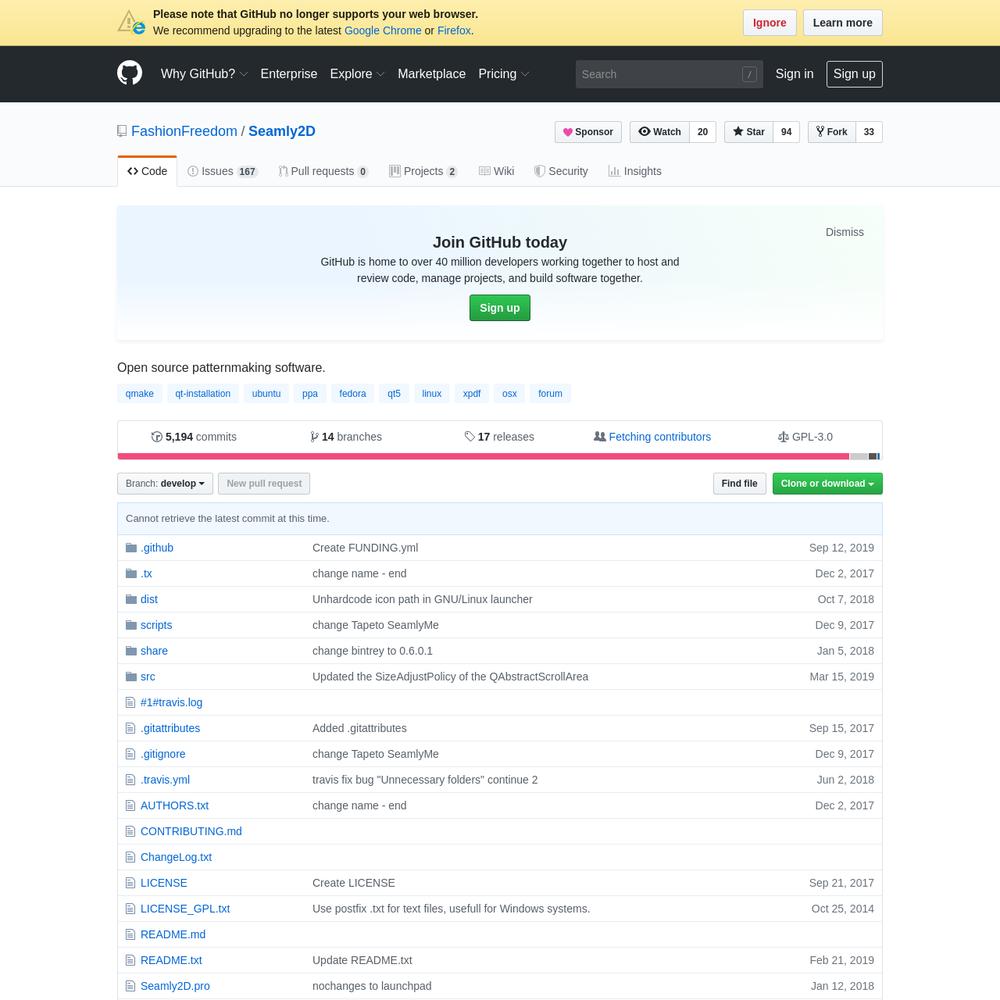Viewport: 1000px width, 1000px height.
Task: Click the GitHub Octocat logo
Action: pos(130,74)
